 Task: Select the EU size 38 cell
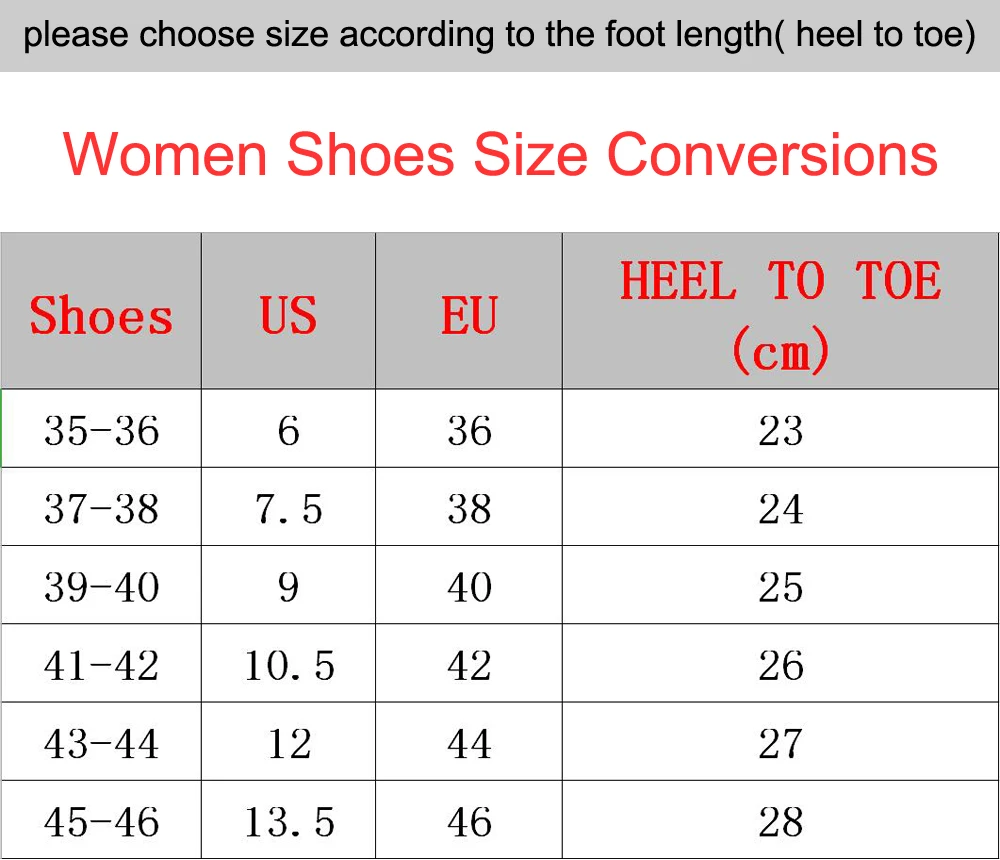pos(469,508)
